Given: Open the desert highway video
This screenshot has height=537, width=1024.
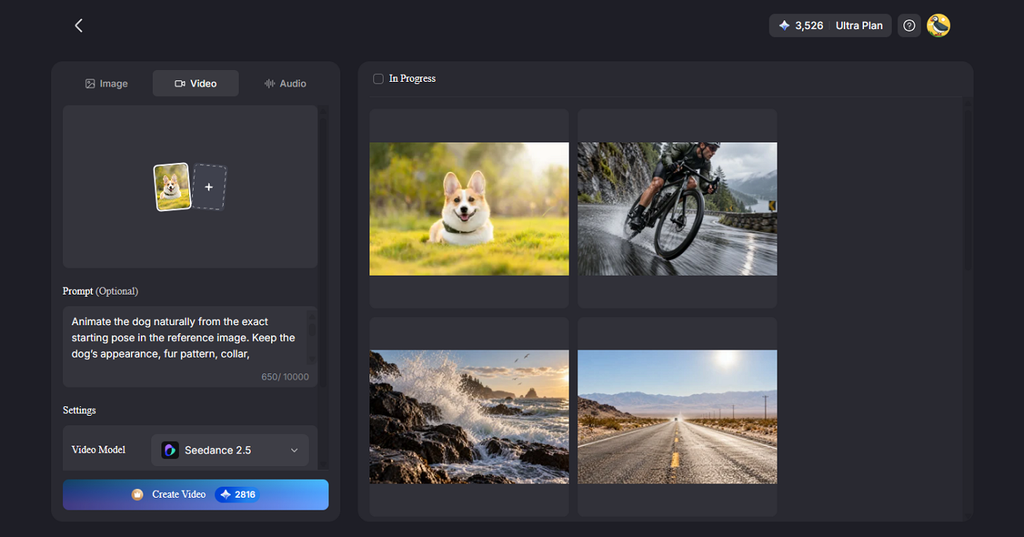Looking at the screenshot, I should pos(677,417).
